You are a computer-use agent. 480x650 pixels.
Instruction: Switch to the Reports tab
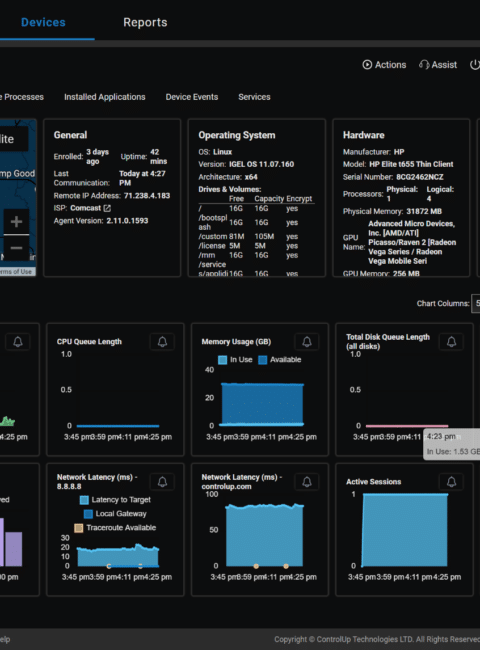(x=145, y=22)
